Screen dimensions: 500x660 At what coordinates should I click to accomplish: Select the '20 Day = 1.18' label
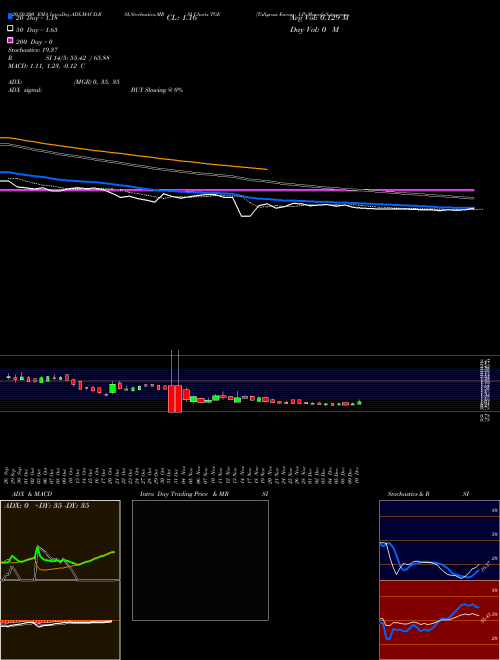tap(36, 18)
